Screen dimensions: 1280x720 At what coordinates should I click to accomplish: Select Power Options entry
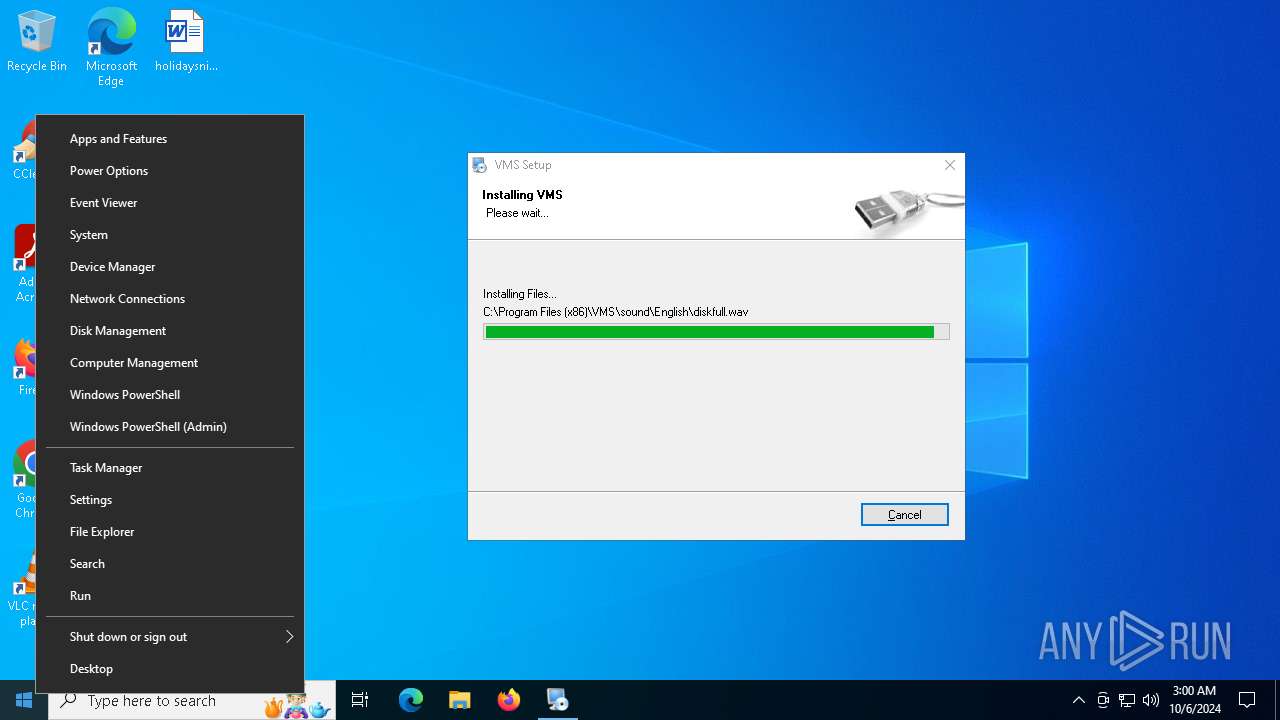pos(170,171)
